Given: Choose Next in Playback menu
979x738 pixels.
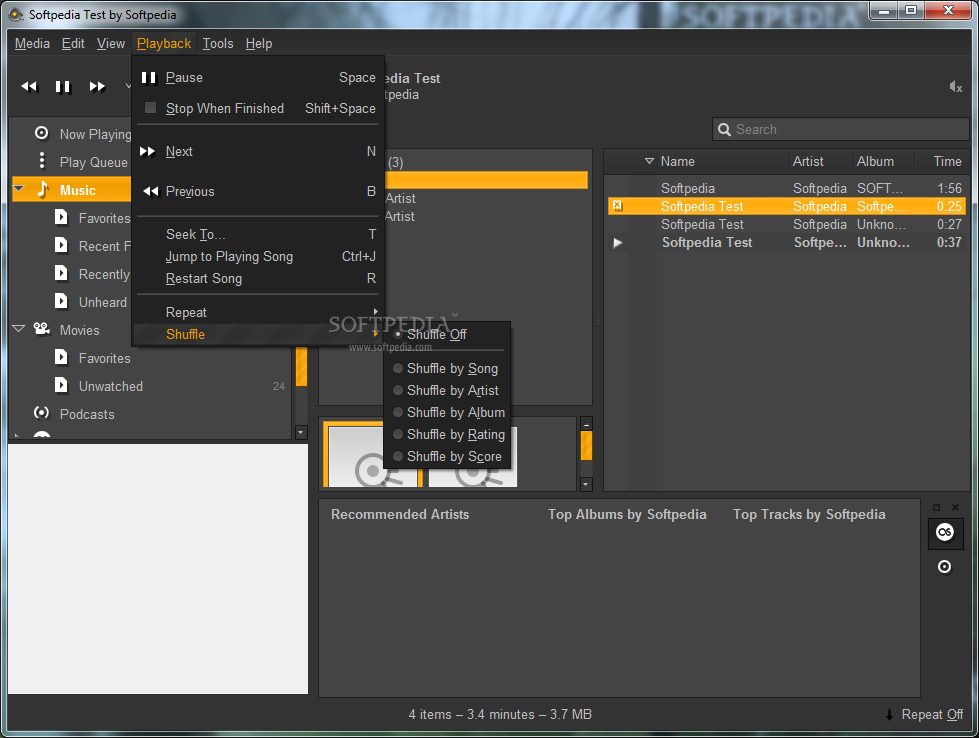Looking at the screenshot, I should [257, 151].
